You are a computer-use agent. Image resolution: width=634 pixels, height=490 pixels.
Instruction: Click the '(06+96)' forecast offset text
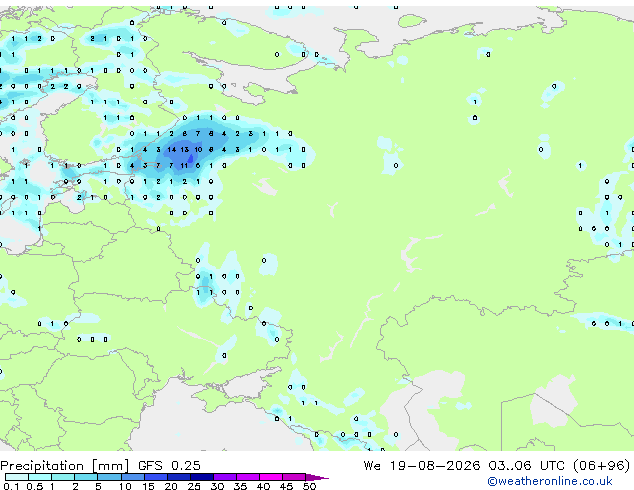pos(602,465)
